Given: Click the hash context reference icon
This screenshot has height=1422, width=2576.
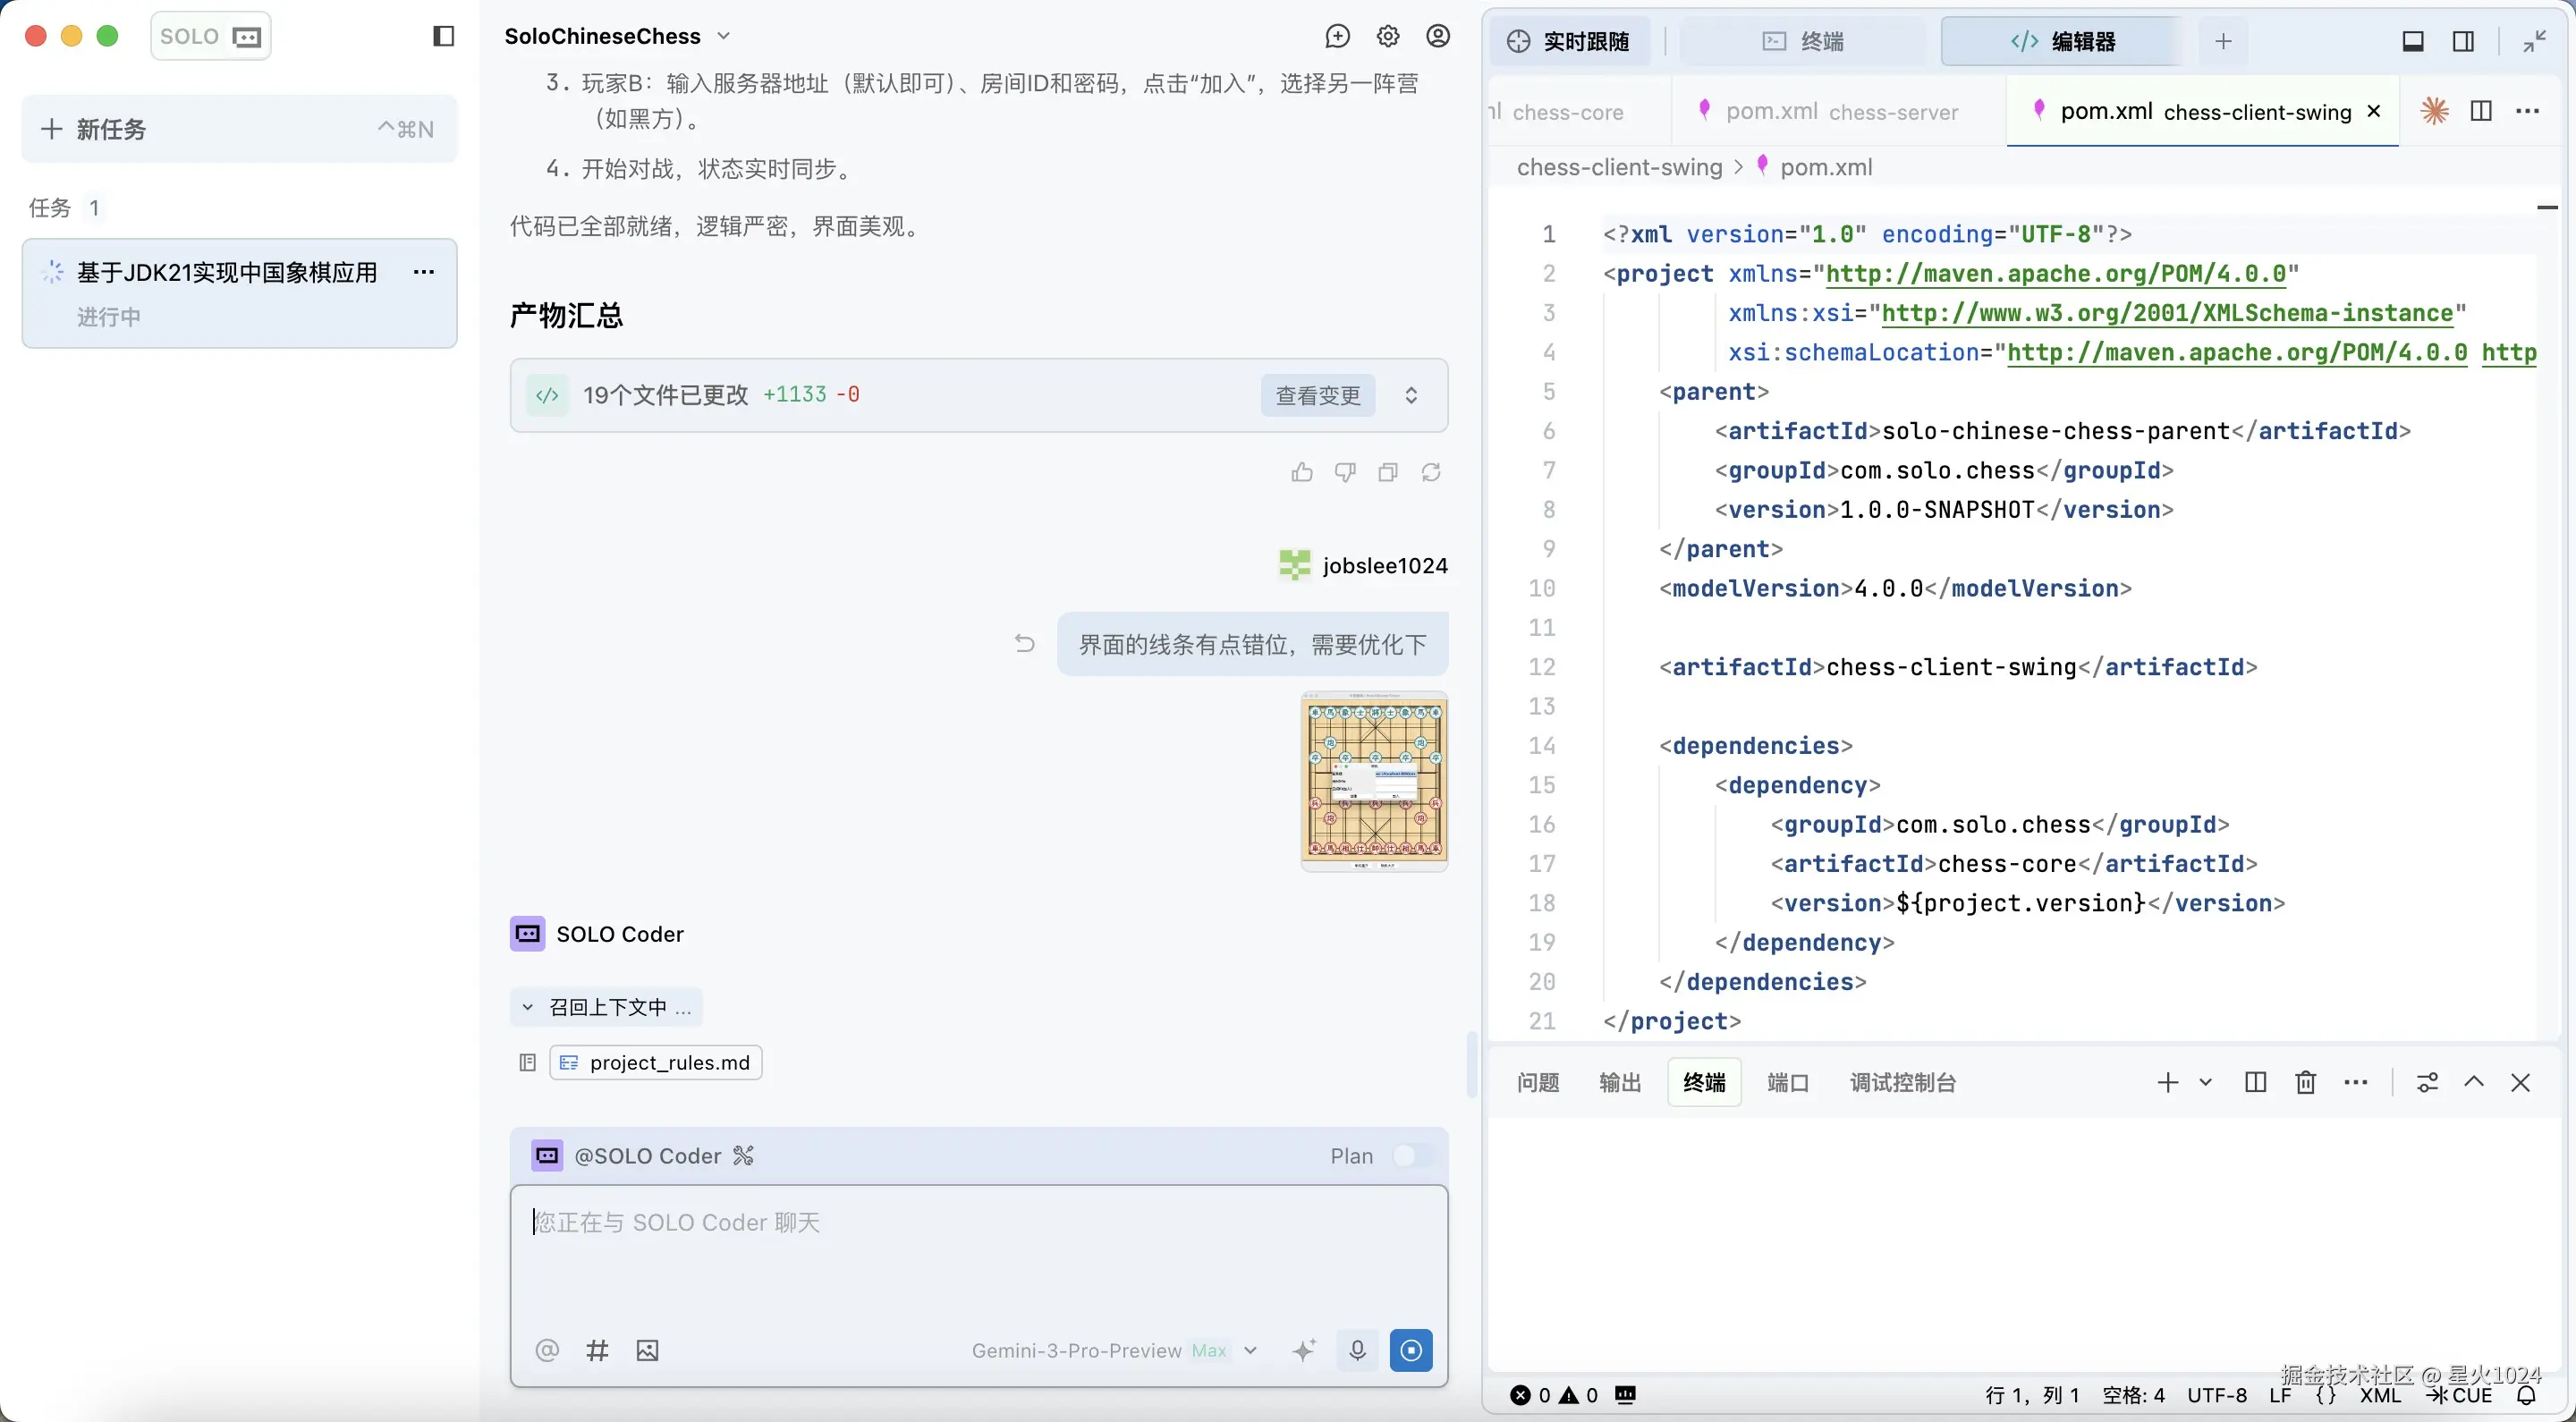Looking at the screenshot, I should 597,1351.
